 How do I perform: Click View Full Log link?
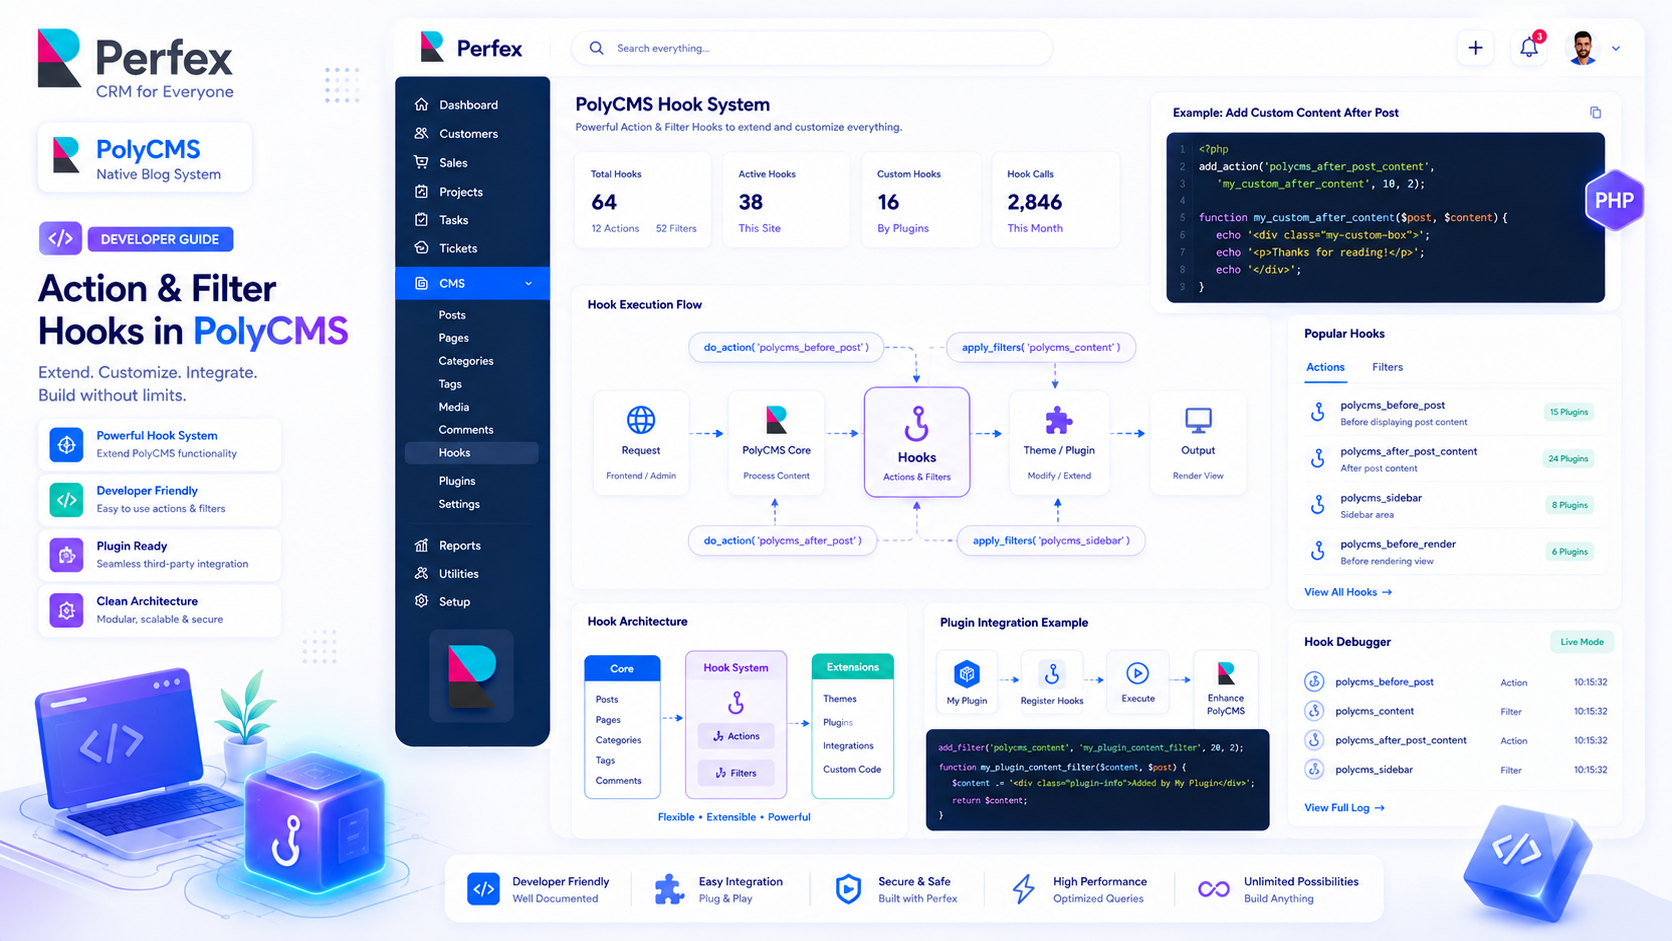coord(1344,808)
